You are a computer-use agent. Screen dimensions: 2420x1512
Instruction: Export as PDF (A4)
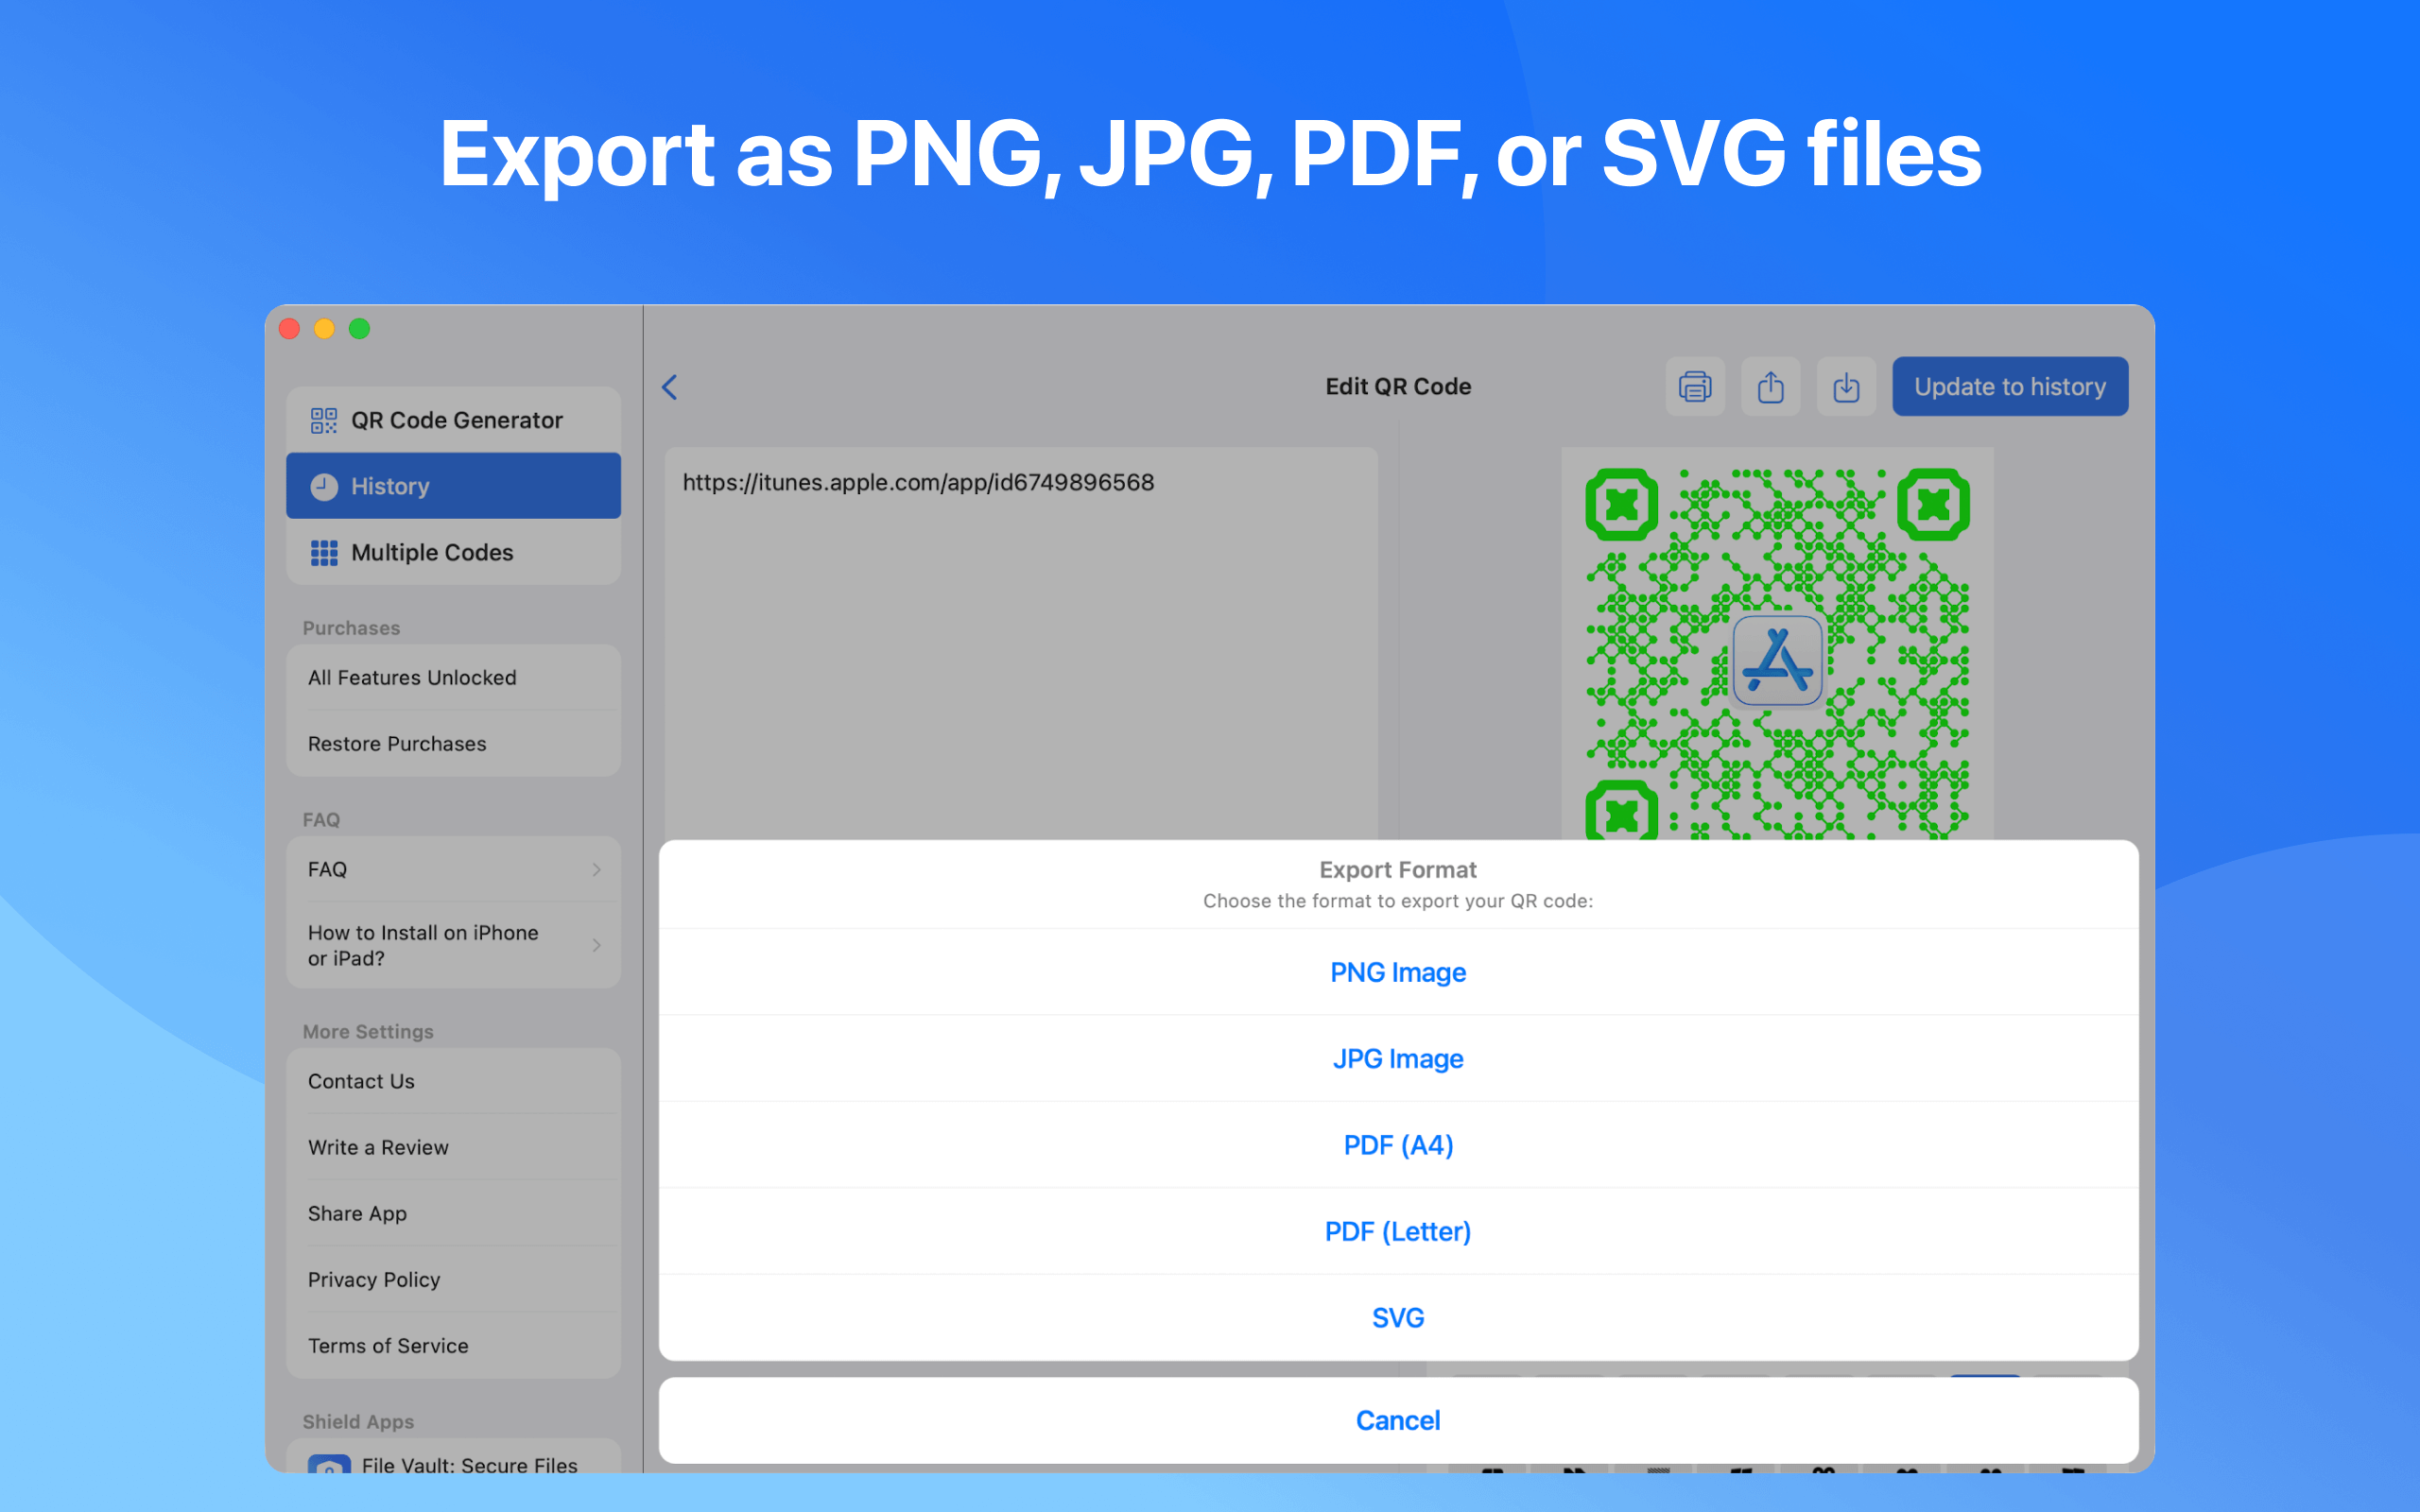(1397, 1145)
